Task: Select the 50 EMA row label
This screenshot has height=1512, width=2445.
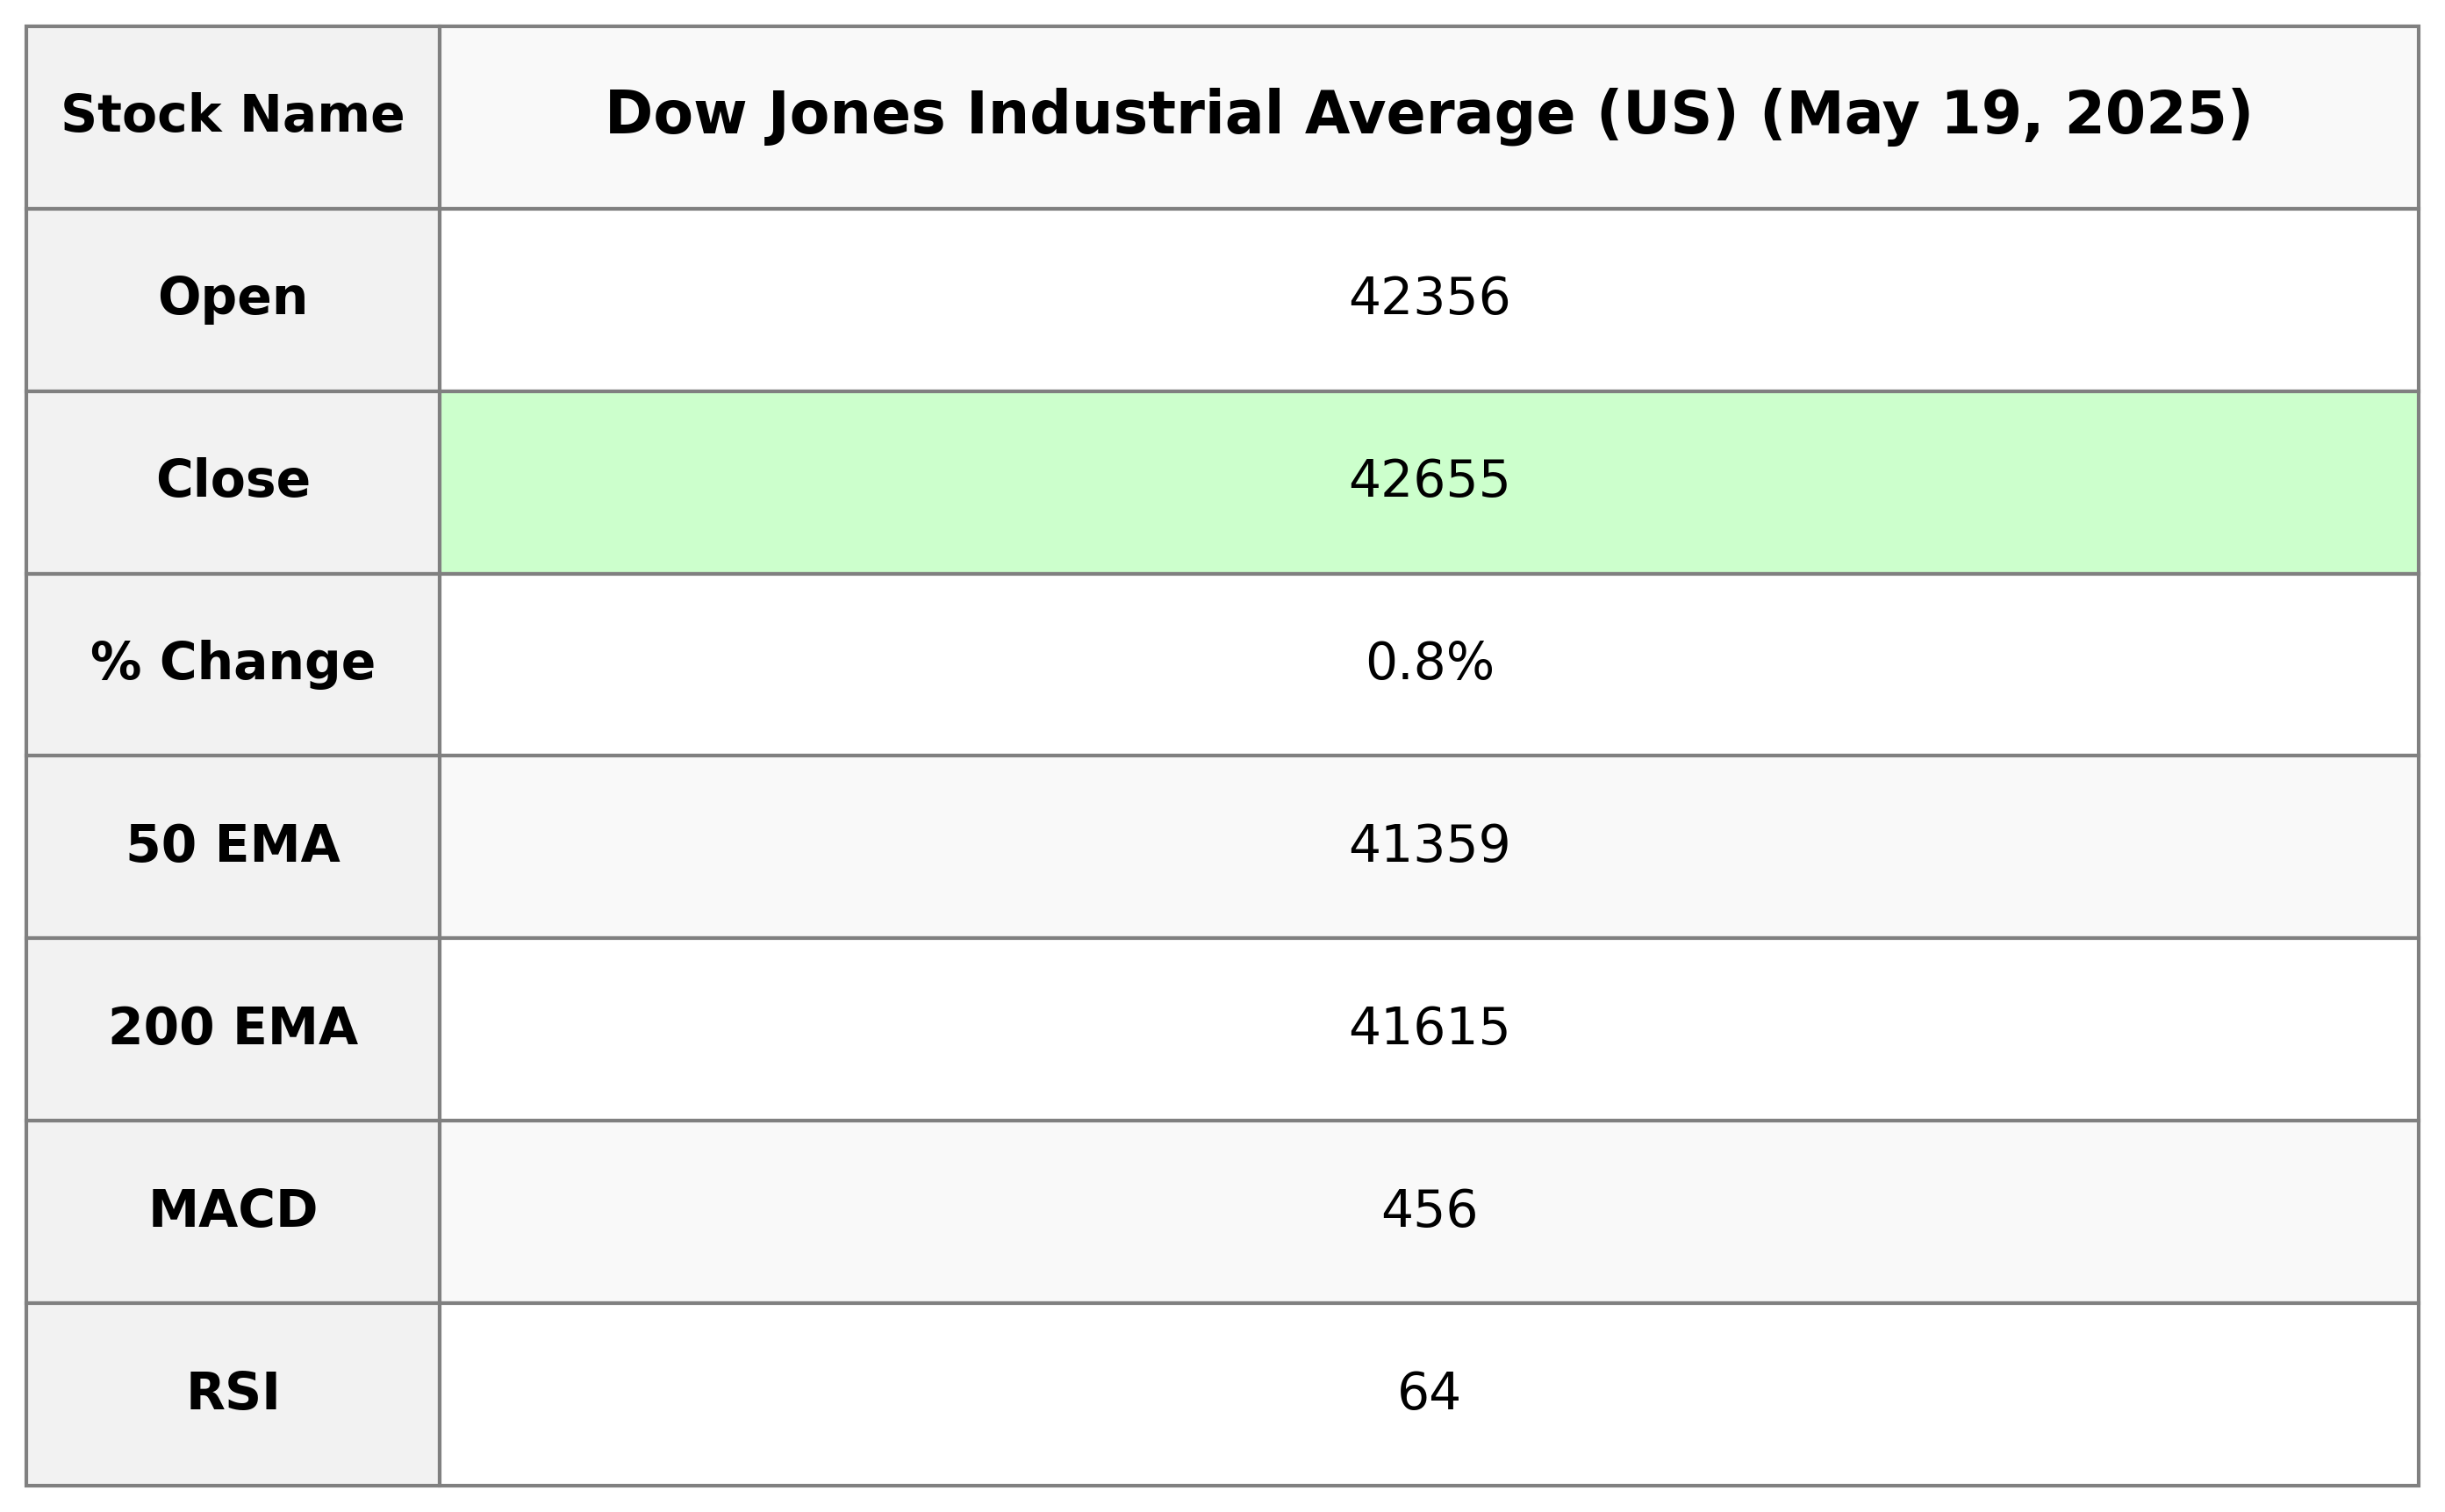Action: click(232, 845)
